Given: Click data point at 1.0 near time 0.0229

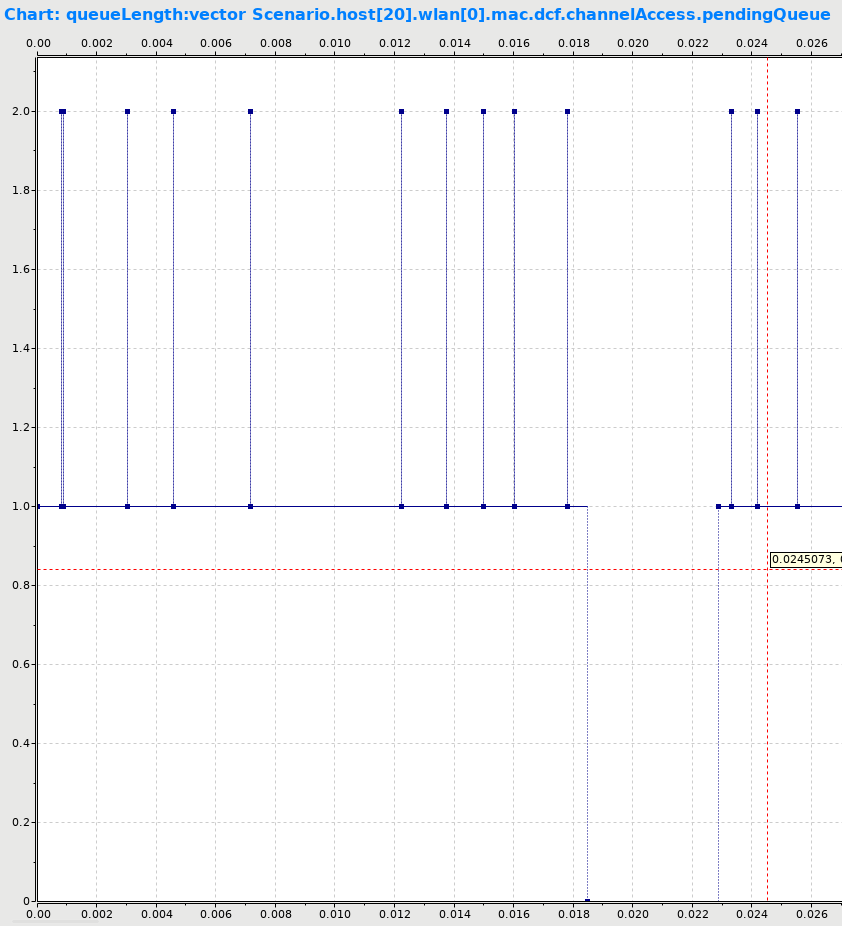Looking at the screenshot, I should 719,507.
